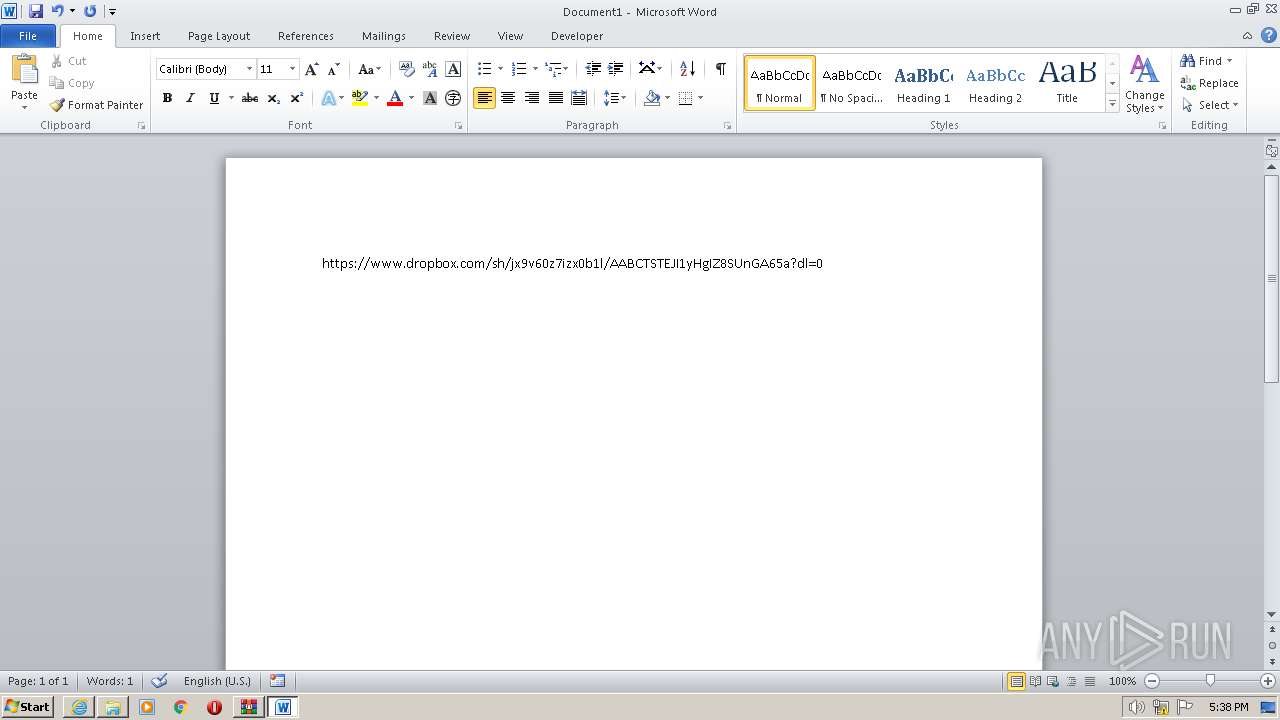Click the vertical scrollbar thumb

1272,278
